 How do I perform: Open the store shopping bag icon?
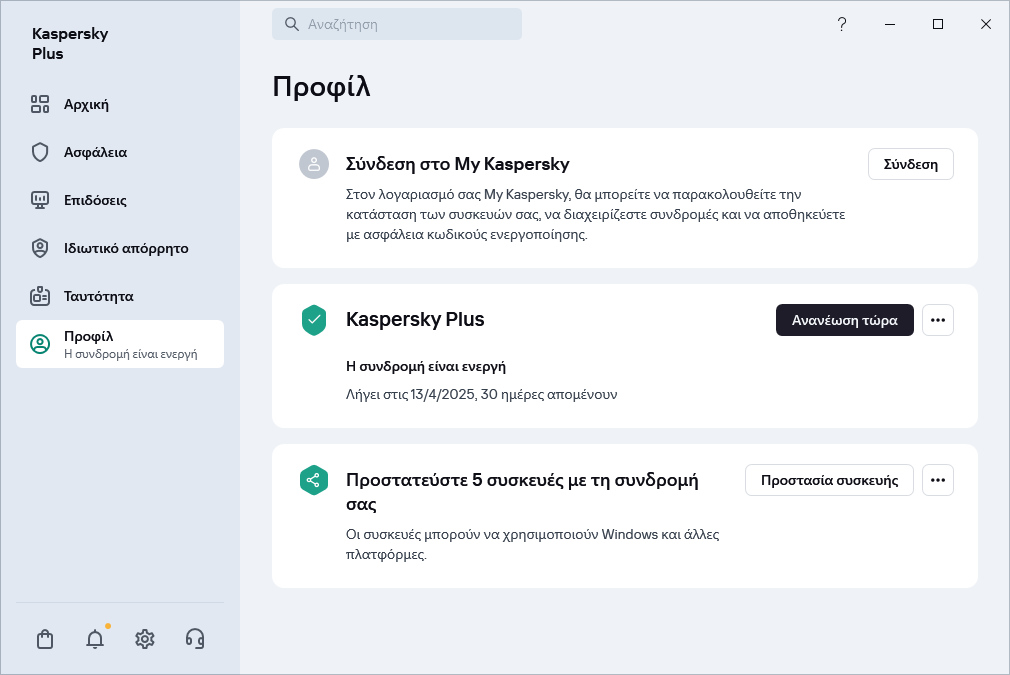pyautogui.click(x=45, y=639)
